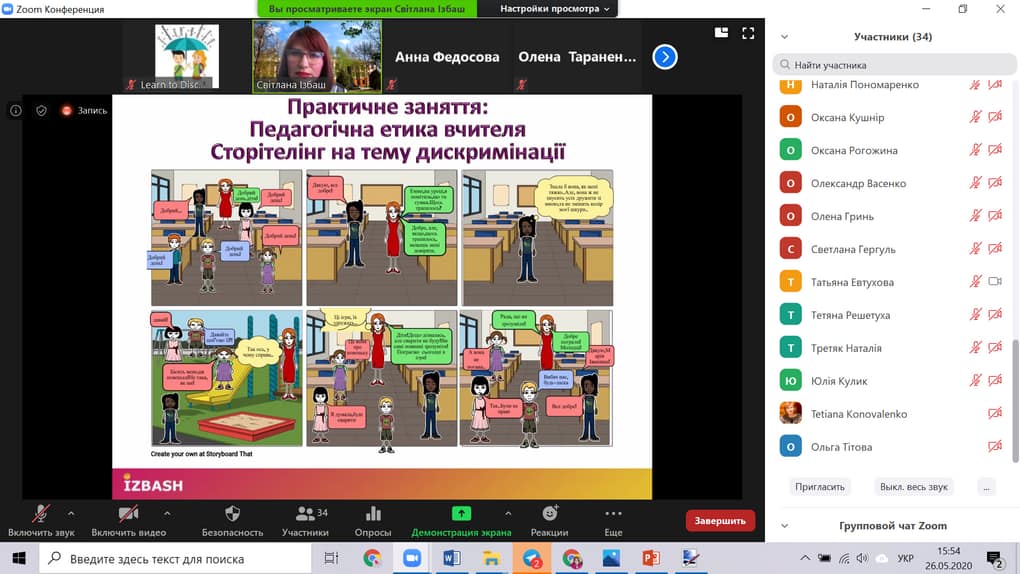The image size is (1020, 574).
Task: Open Reactions (Реакции) smiley icon
Action: point(550,513)
